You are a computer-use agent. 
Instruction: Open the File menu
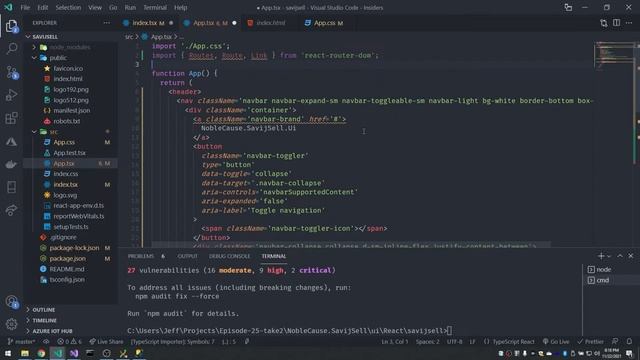[x=25, y=7]
